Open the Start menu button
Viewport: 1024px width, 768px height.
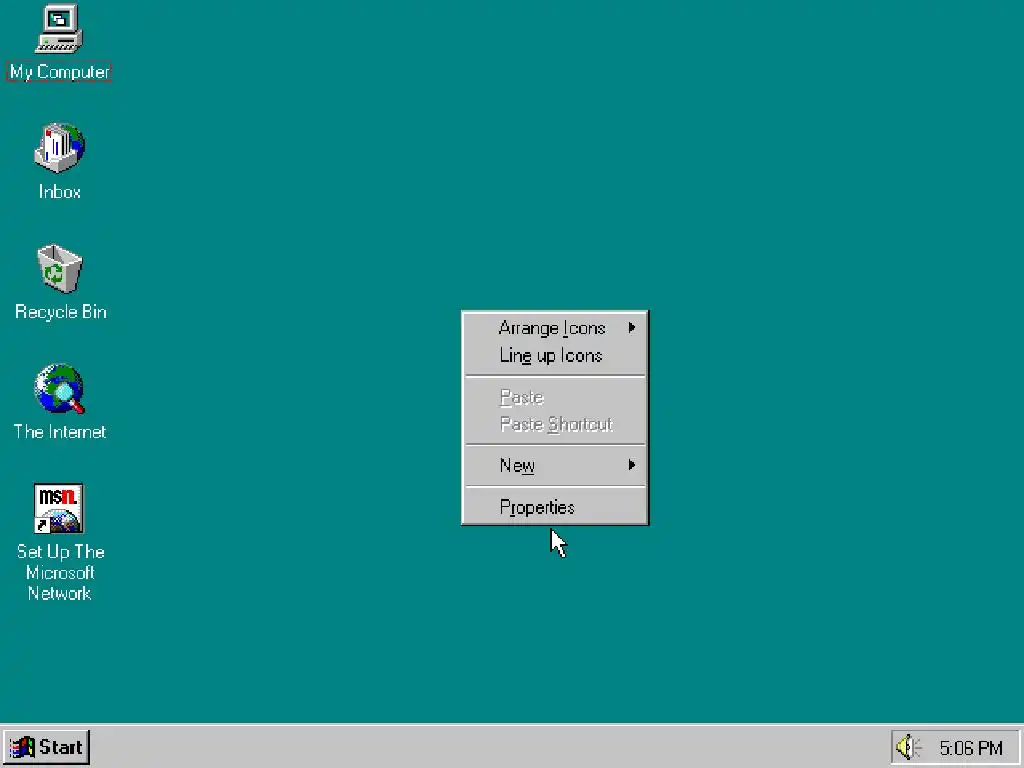pos(46,747)
